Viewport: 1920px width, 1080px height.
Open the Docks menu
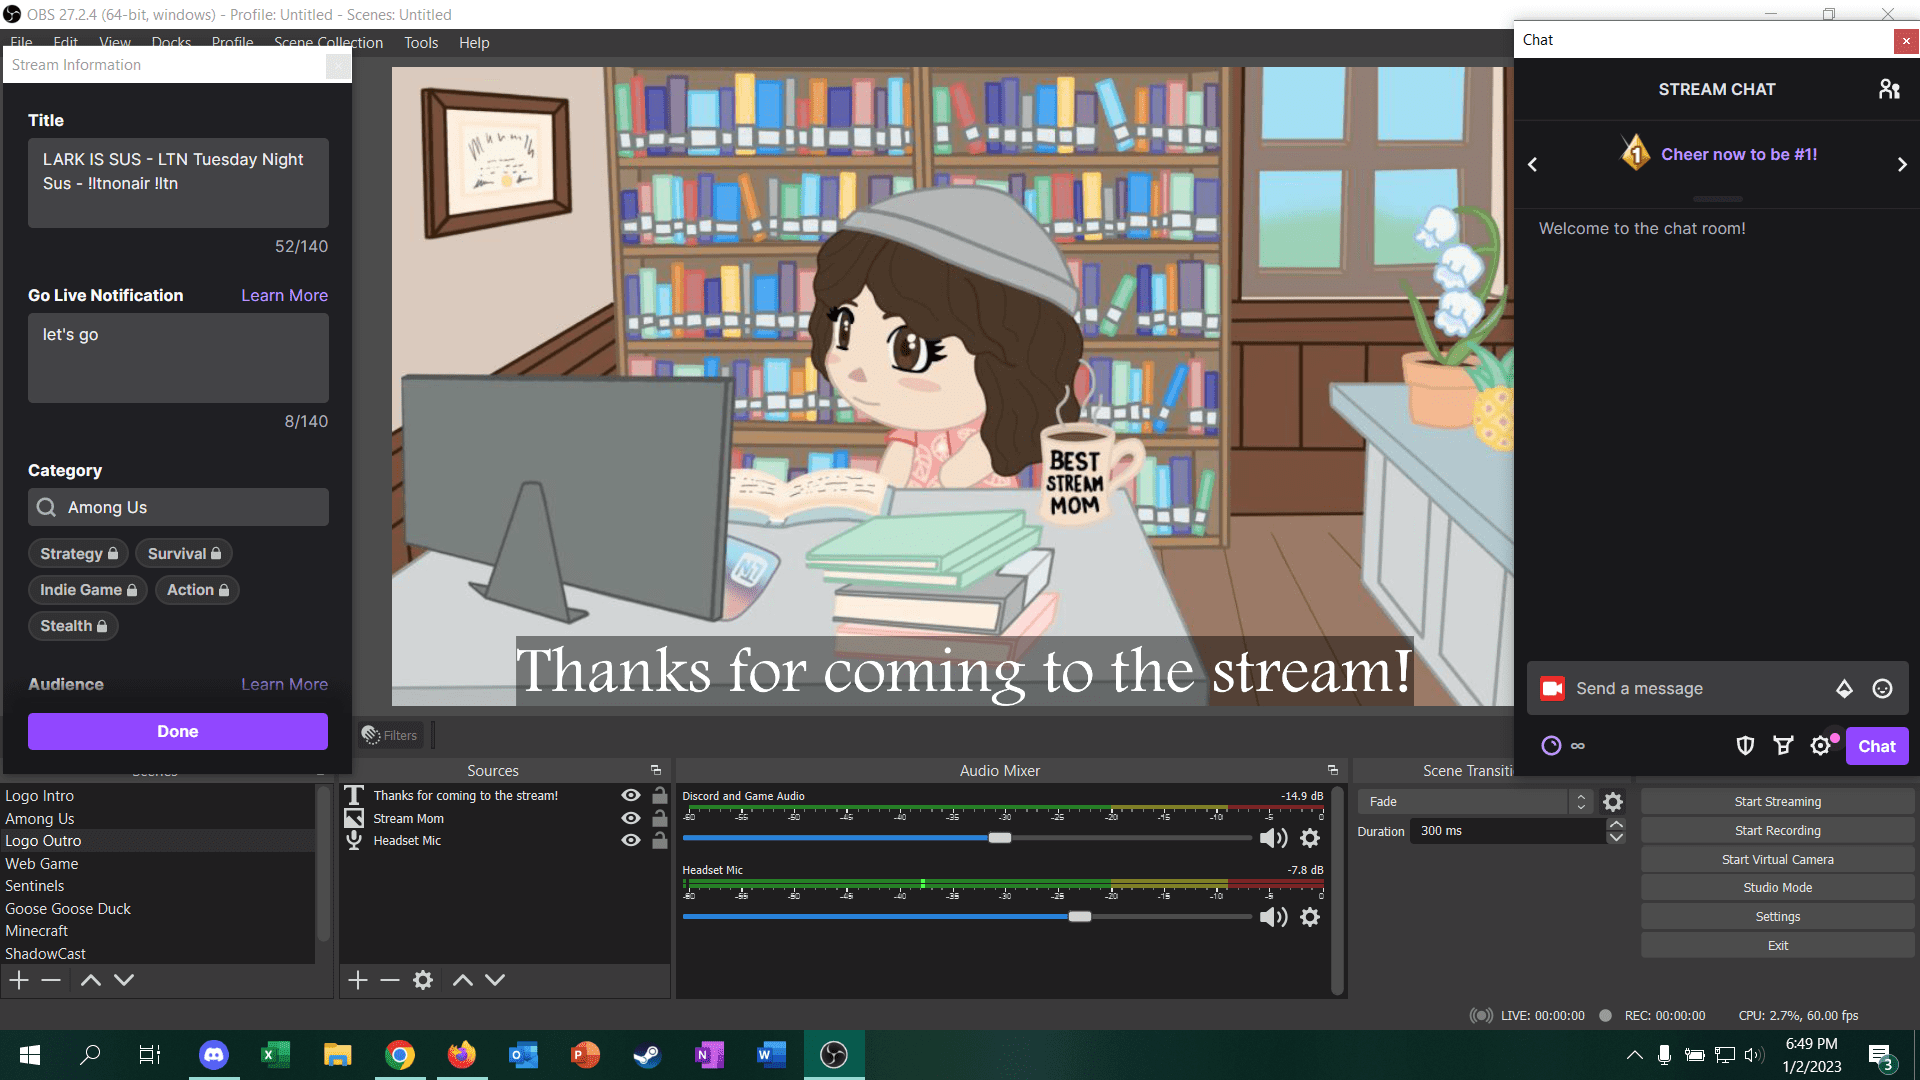tap(170, 42)
